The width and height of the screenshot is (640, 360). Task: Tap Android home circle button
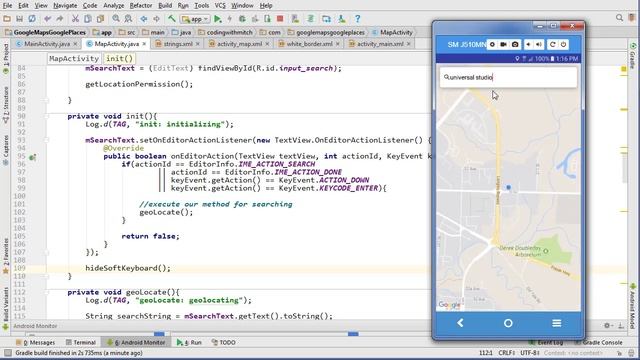click(508, 323)
